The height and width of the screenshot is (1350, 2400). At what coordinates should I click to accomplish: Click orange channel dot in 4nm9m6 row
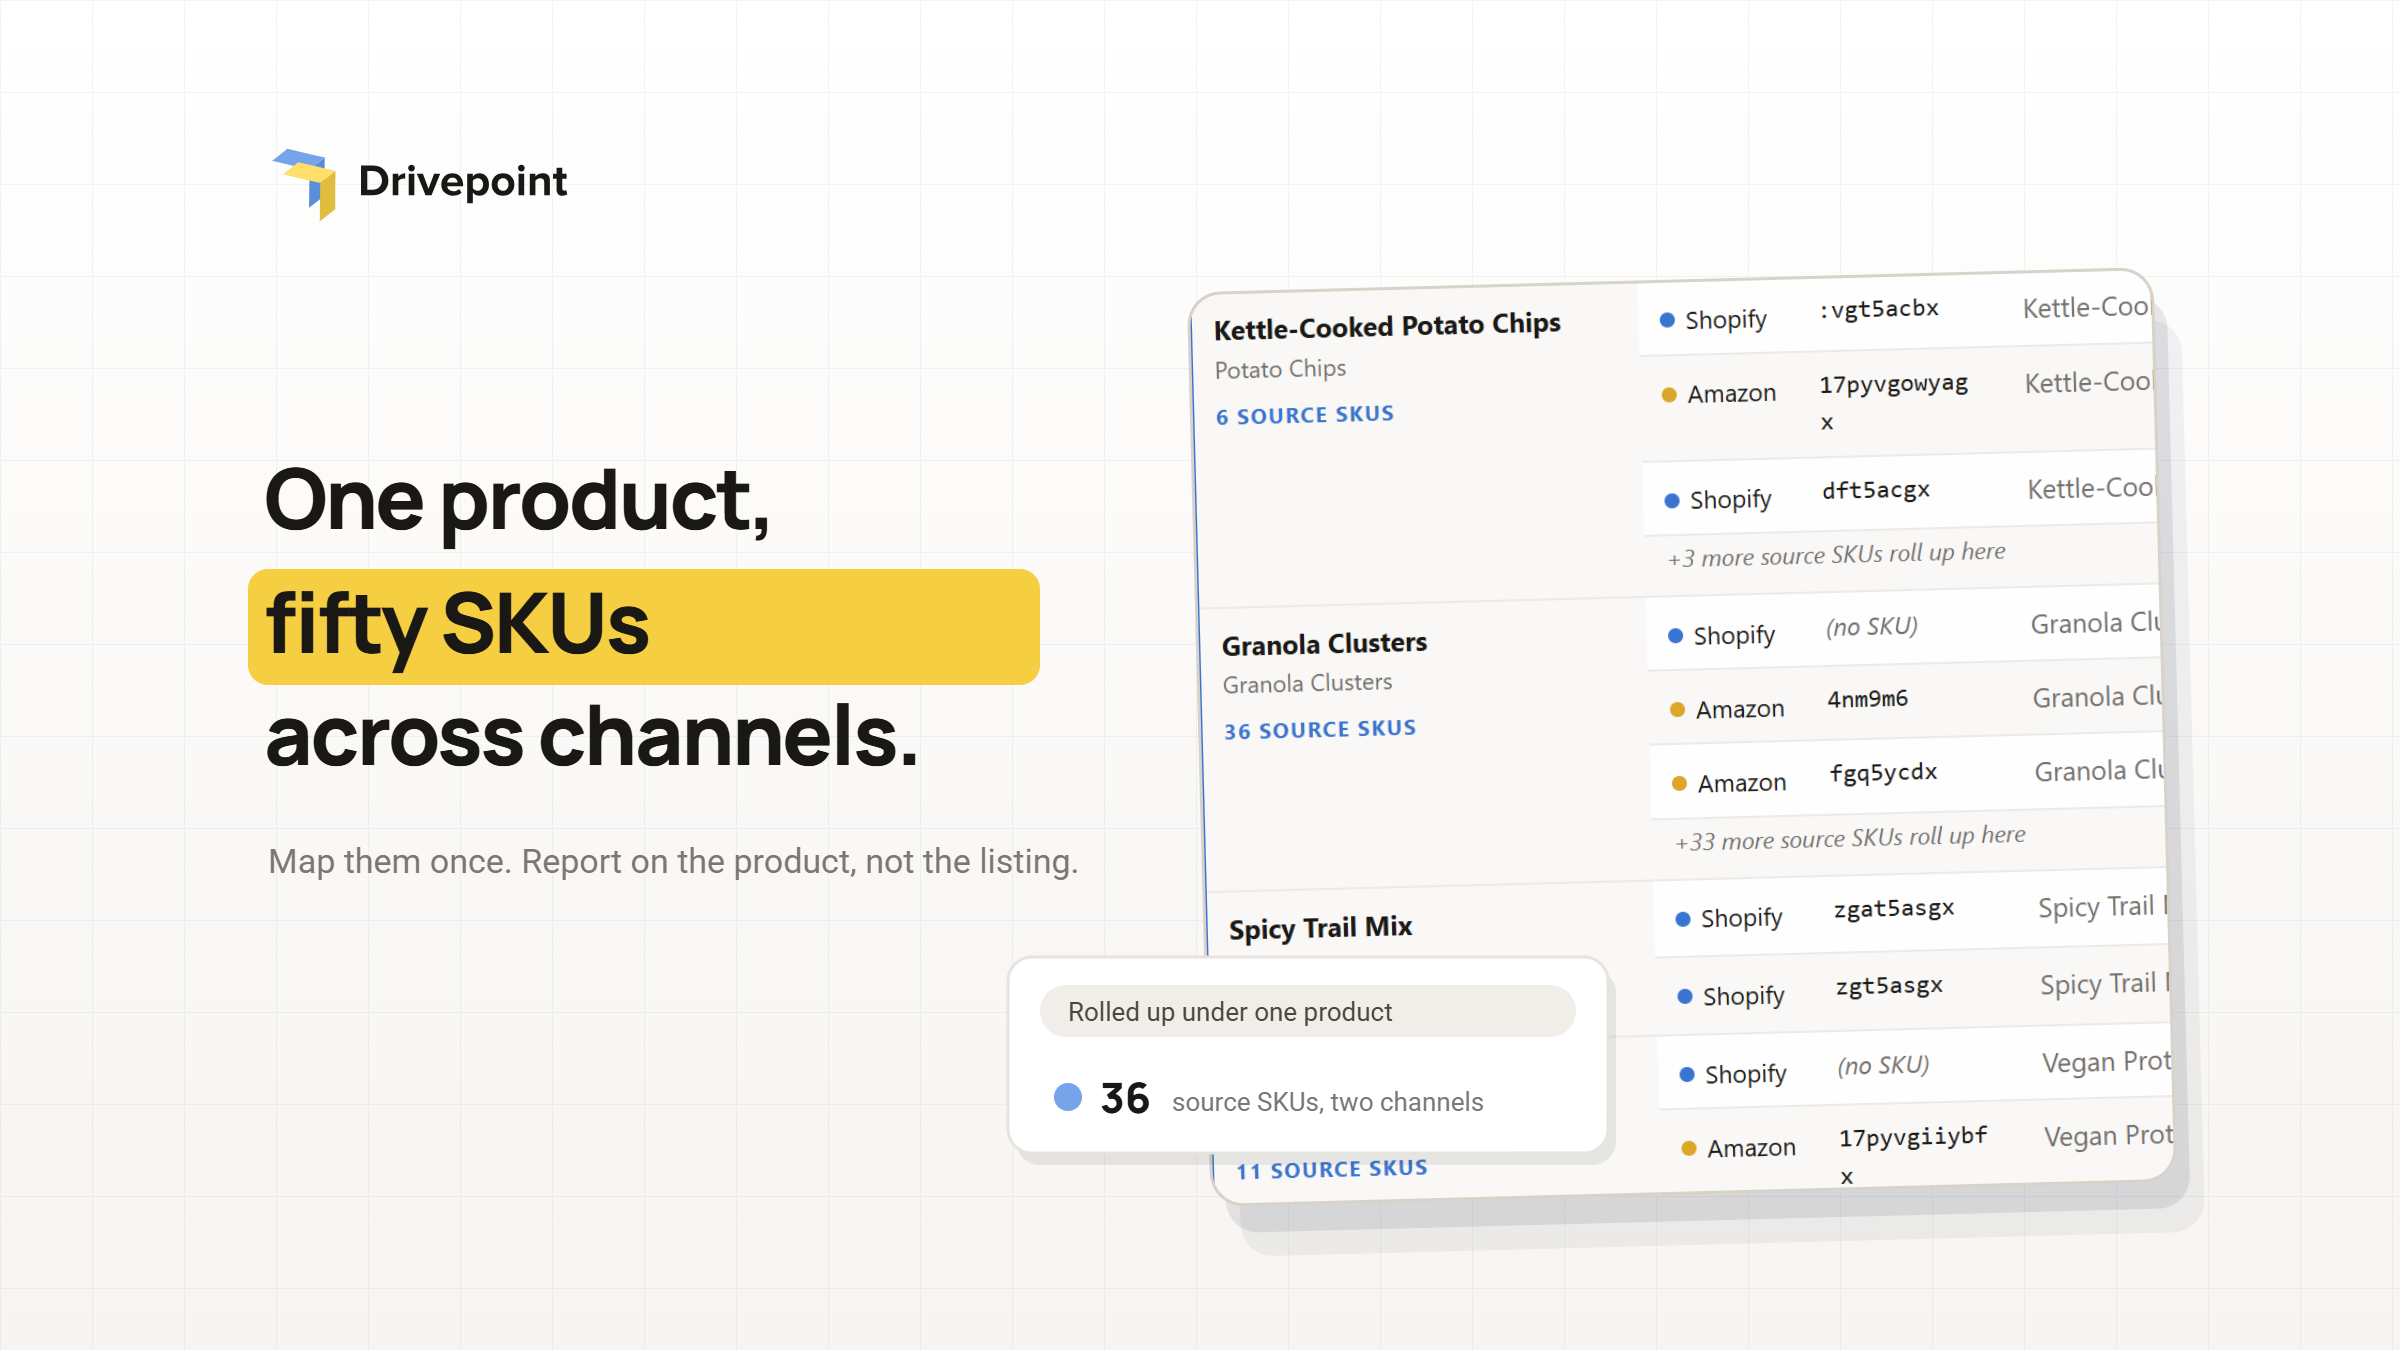click(1677, 710)
